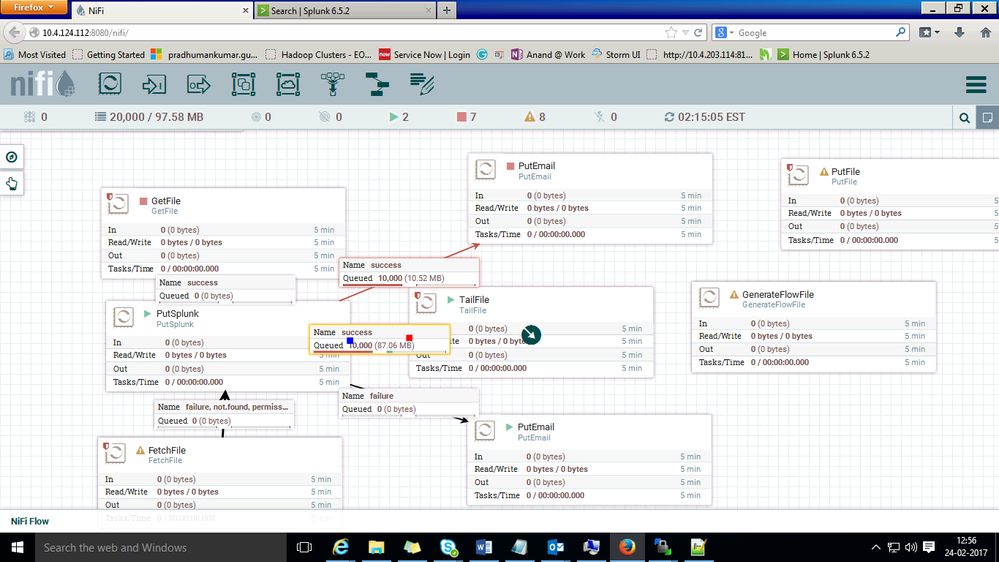The width and height of the screenshot is (999, 562).
Task: Select the PutSplunk processor title
Action: [177, 313]
